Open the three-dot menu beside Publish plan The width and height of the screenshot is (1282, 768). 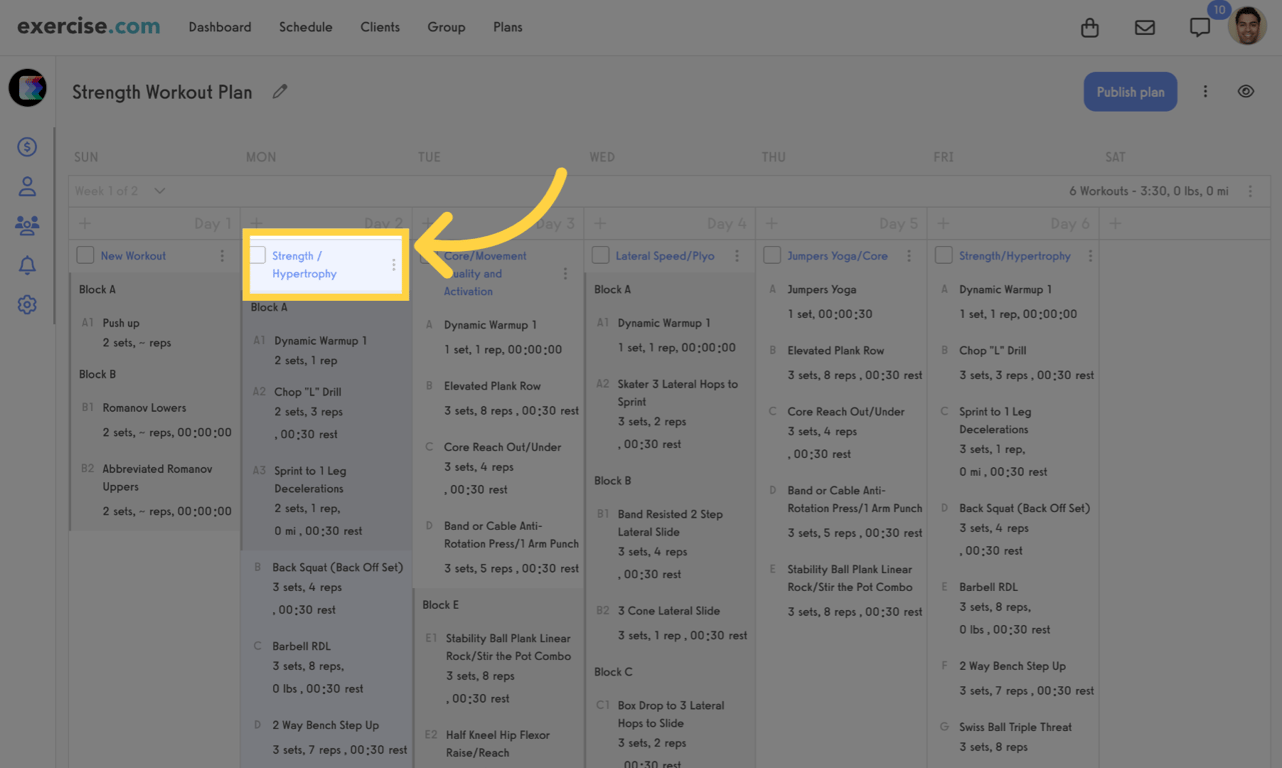1205,90
